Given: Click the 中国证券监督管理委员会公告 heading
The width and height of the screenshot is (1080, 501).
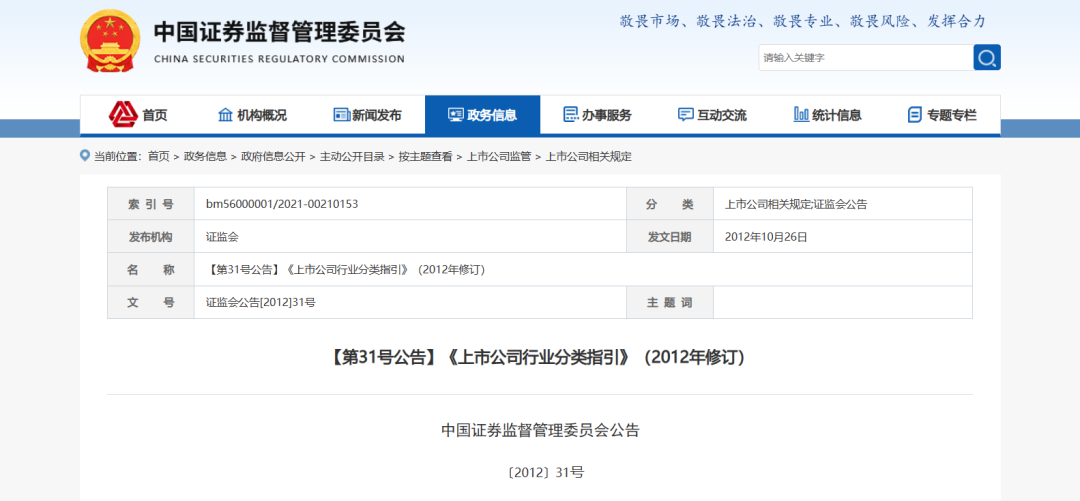Looking at the screenshot, I should coord(540,431).
